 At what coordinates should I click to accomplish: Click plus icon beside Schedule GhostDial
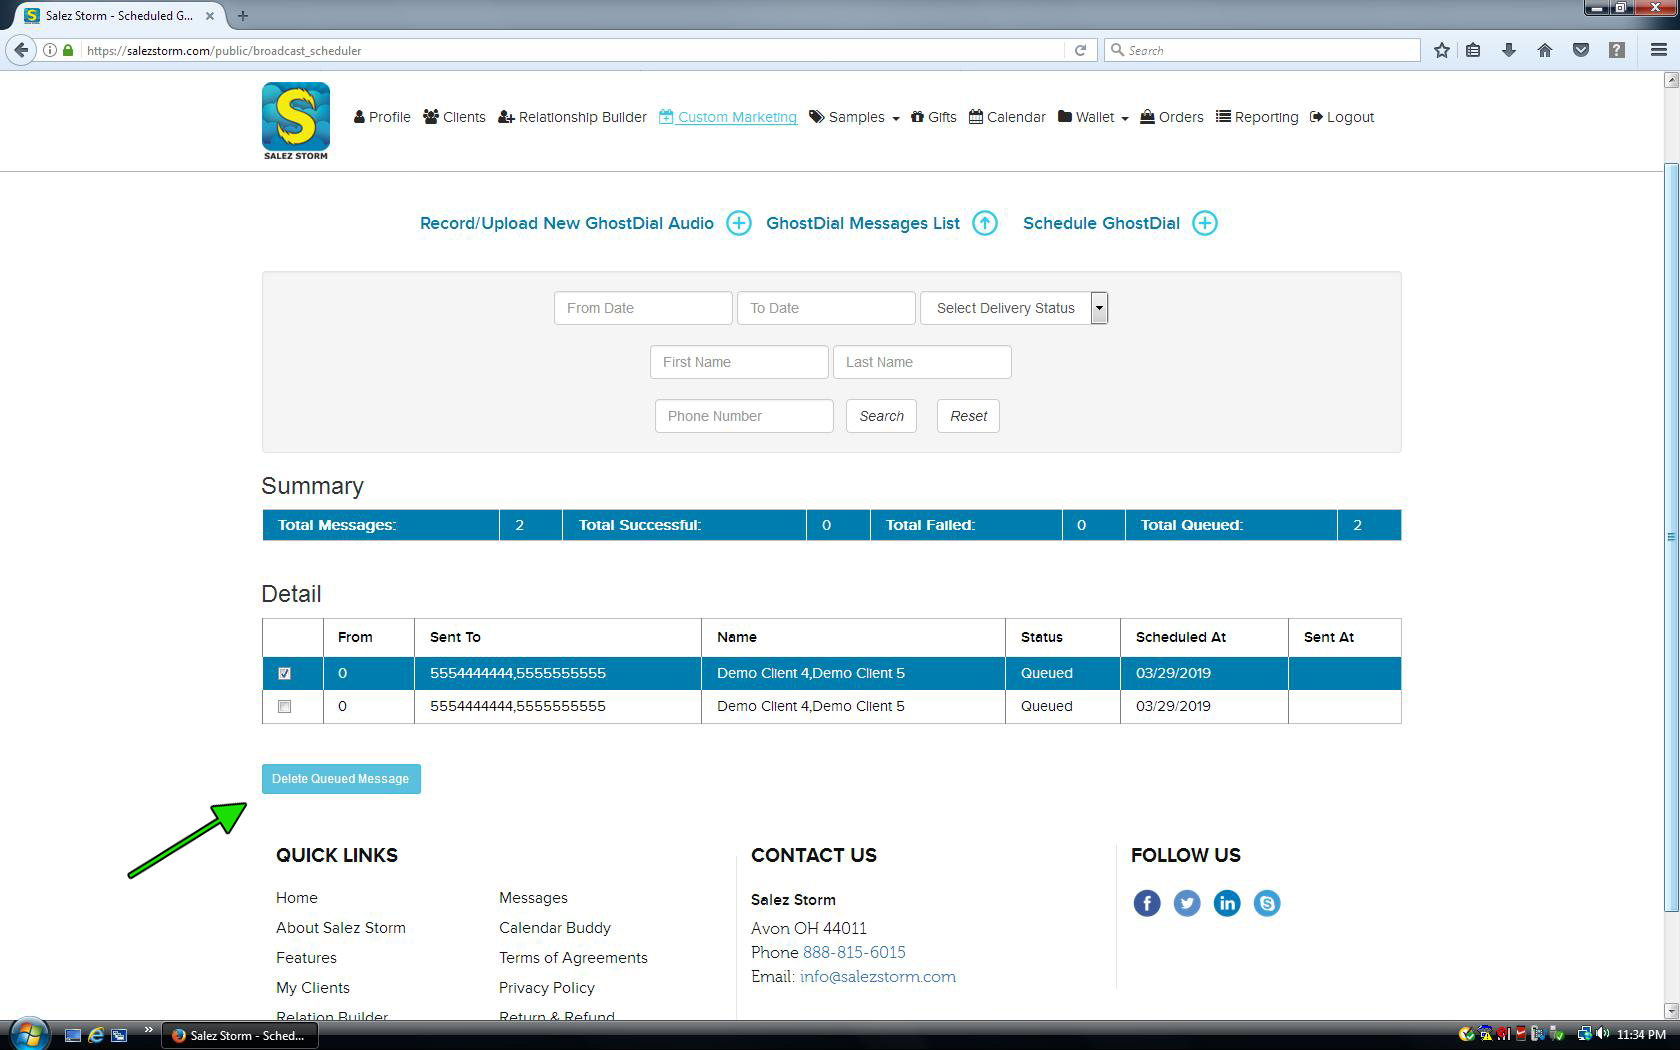1205,223
